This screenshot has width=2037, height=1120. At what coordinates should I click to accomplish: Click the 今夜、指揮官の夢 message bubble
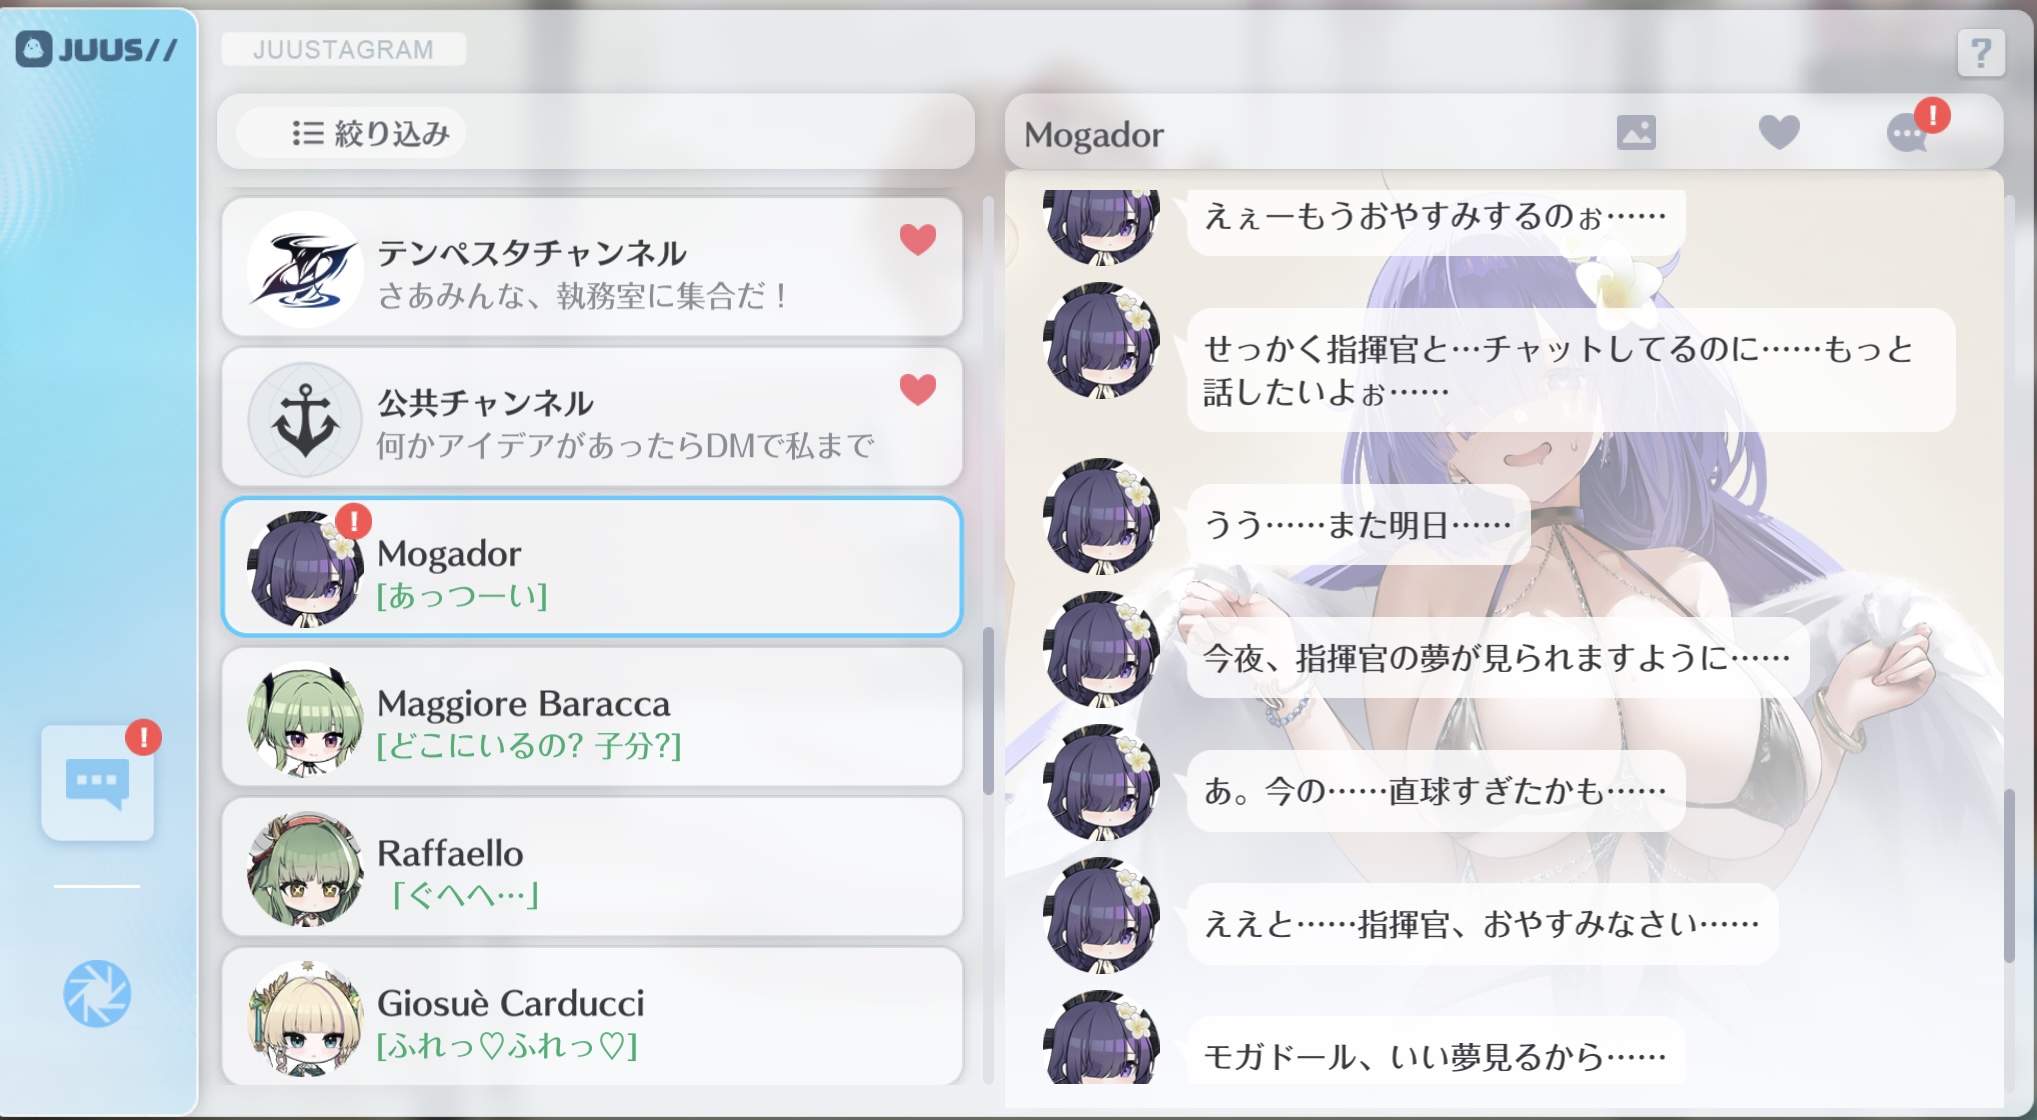pos(1497,658)
